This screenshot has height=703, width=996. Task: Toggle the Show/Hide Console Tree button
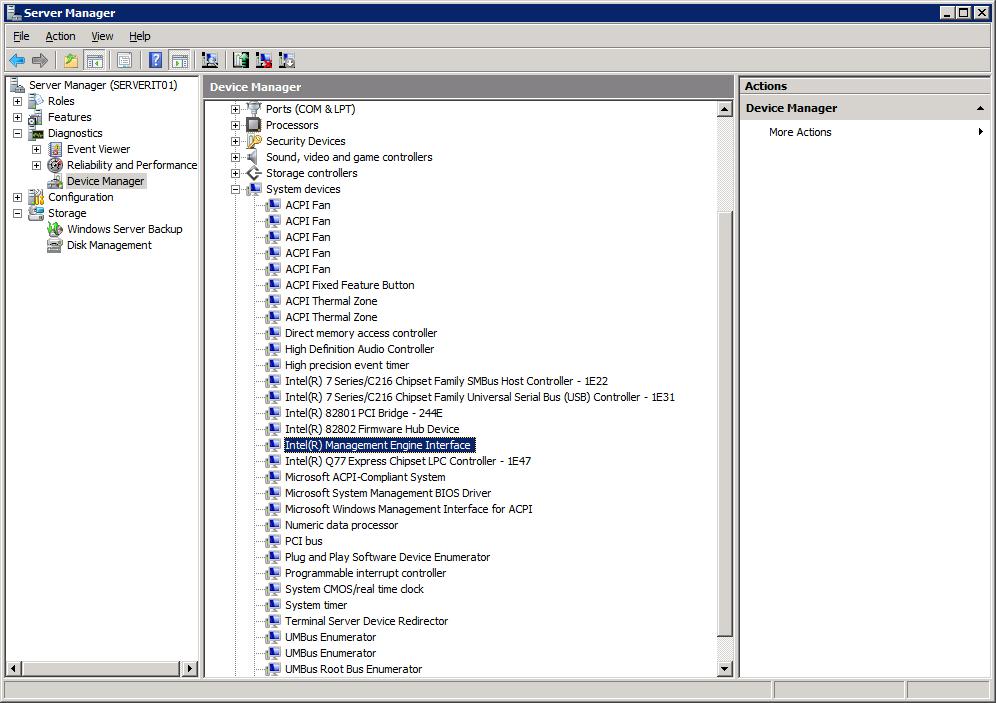coord(95,60)
